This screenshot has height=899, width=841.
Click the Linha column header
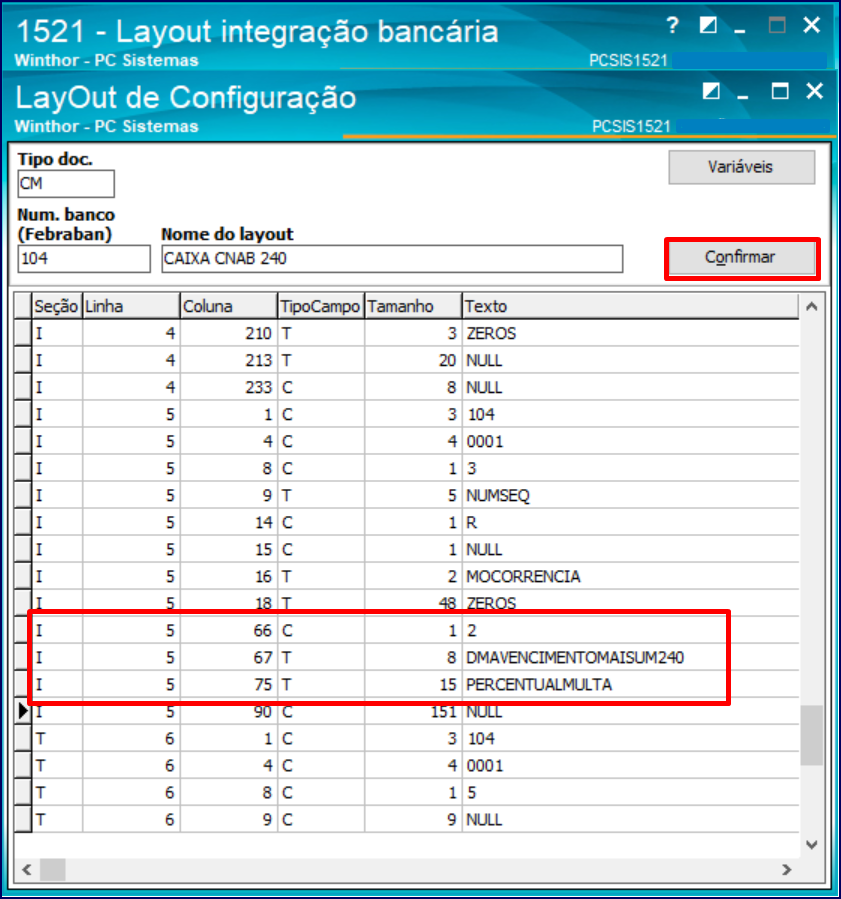tap(131, 306)
